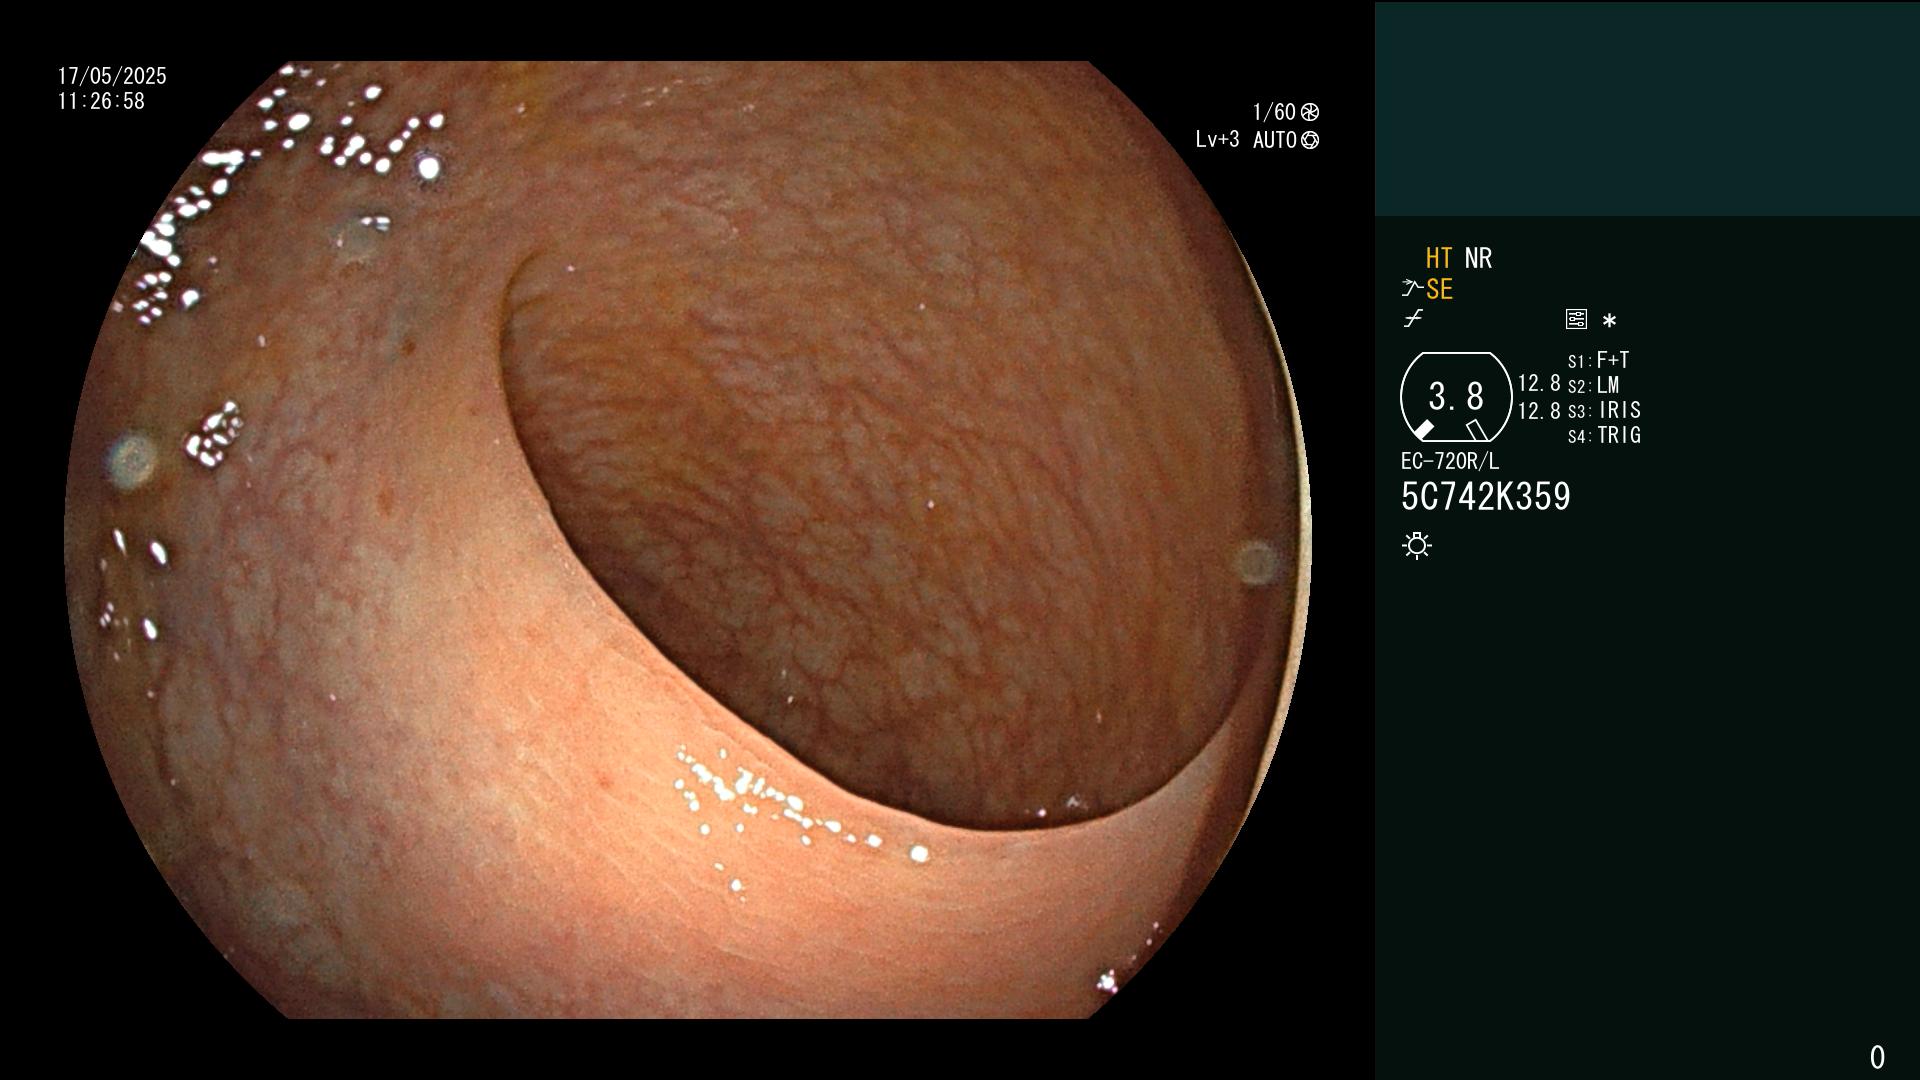The image size is (1920, 1080).
Task: Click the AUTO iris mode icon
Action: pos(1310,140)
